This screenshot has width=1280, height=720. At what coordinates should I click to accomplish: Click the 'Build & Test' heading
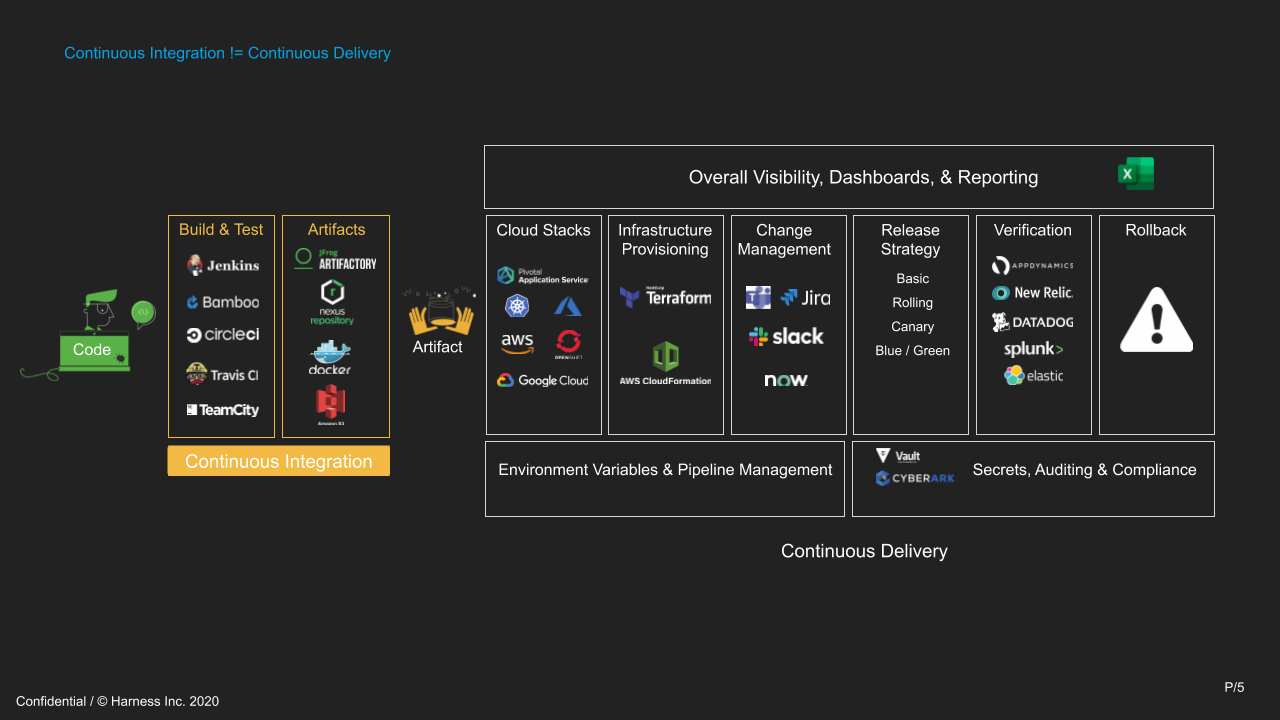[221, 229]
